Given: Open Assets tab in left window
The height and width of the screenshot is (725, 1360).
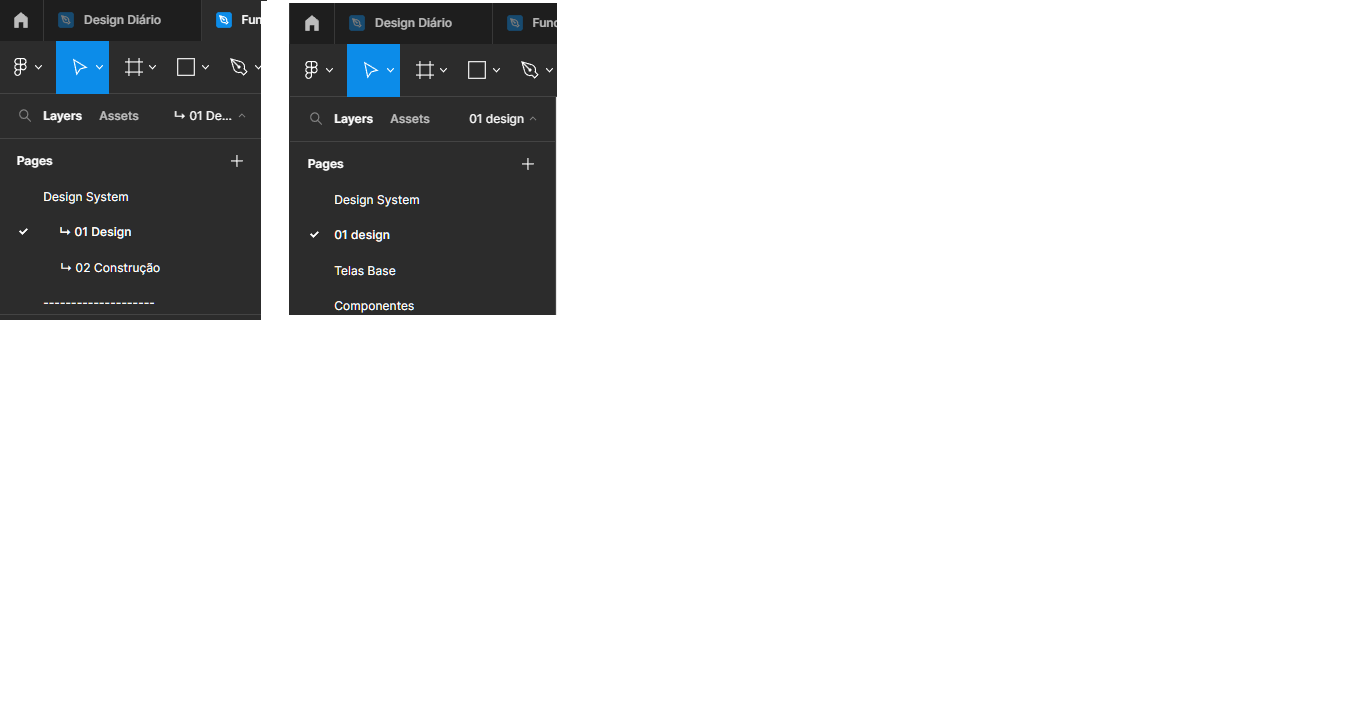Looking at the screenshot, I should coord(118,116).
